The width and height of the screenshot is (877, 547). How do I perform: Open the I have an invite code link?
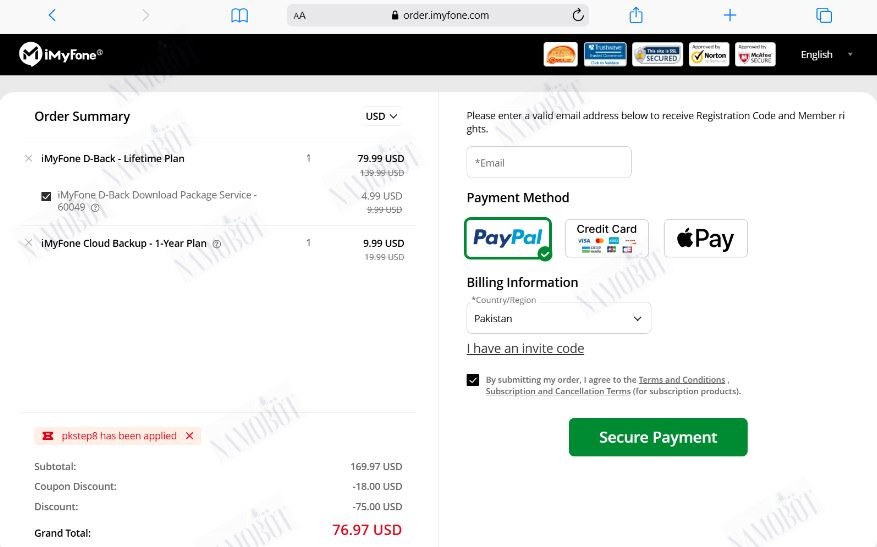525,348
